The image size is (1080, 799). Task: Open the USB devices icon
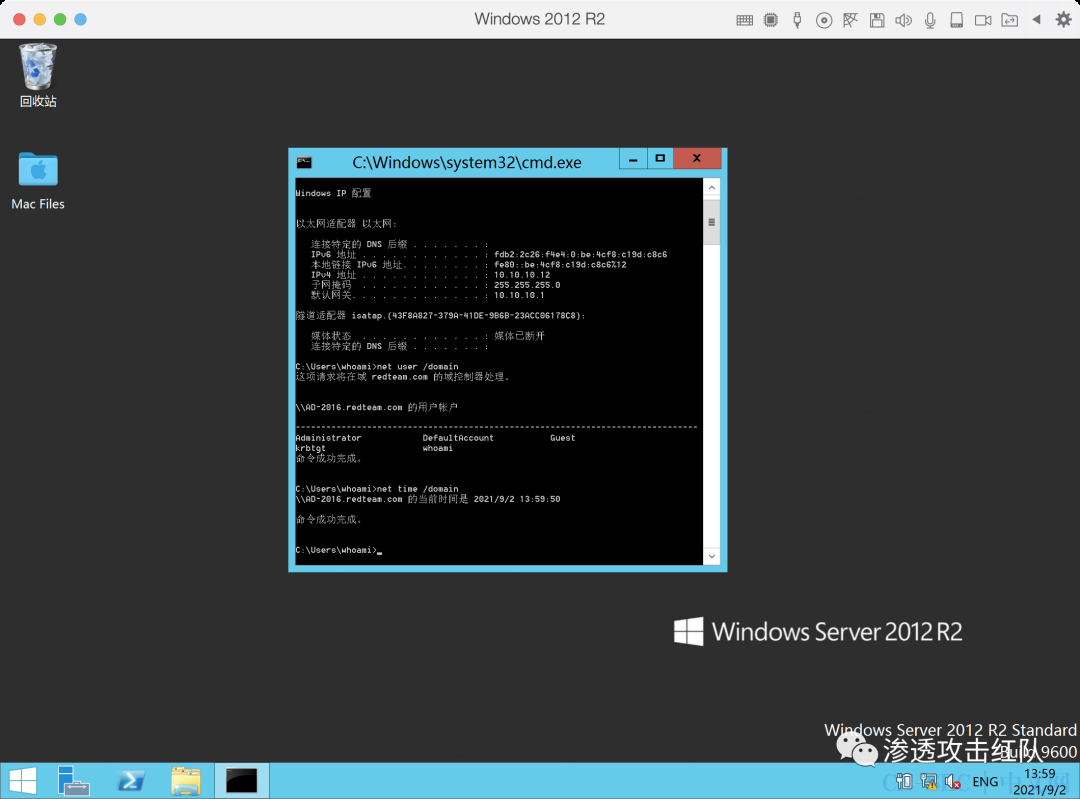tap(797, 20)
